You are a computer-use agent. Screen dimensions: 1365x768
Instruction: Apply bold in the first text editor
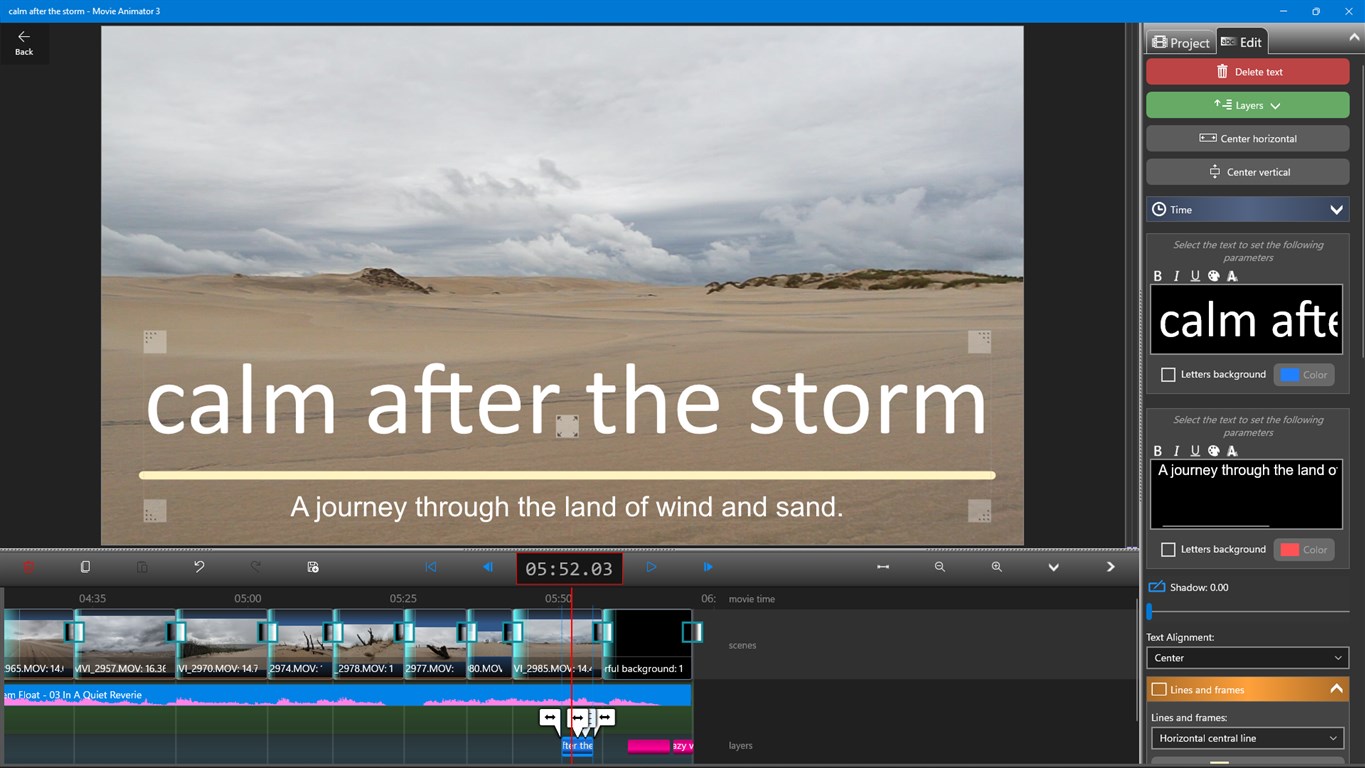click(1157, 276)
